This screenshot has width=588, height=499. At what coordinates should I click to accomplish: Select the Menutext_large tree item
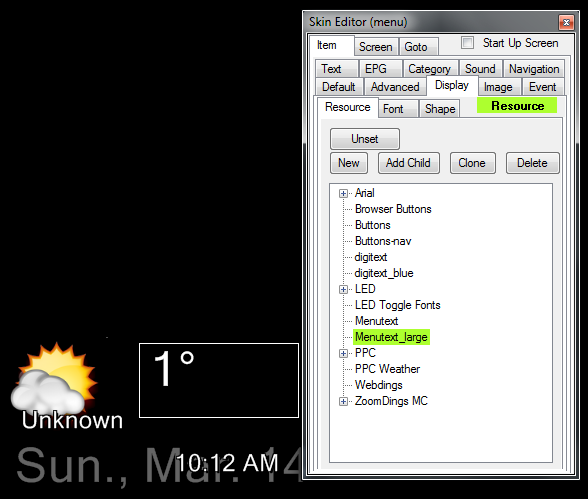[x=391, y=337]
